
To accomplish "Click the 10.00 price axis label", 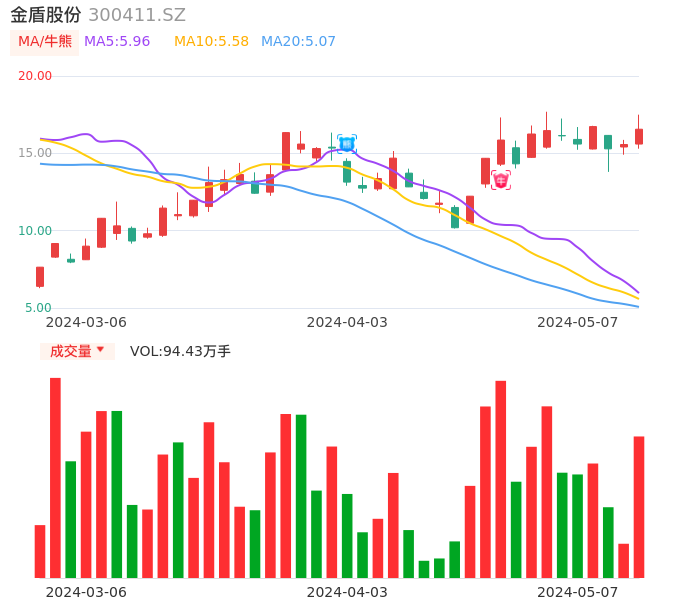I will (x=35, y=231).
